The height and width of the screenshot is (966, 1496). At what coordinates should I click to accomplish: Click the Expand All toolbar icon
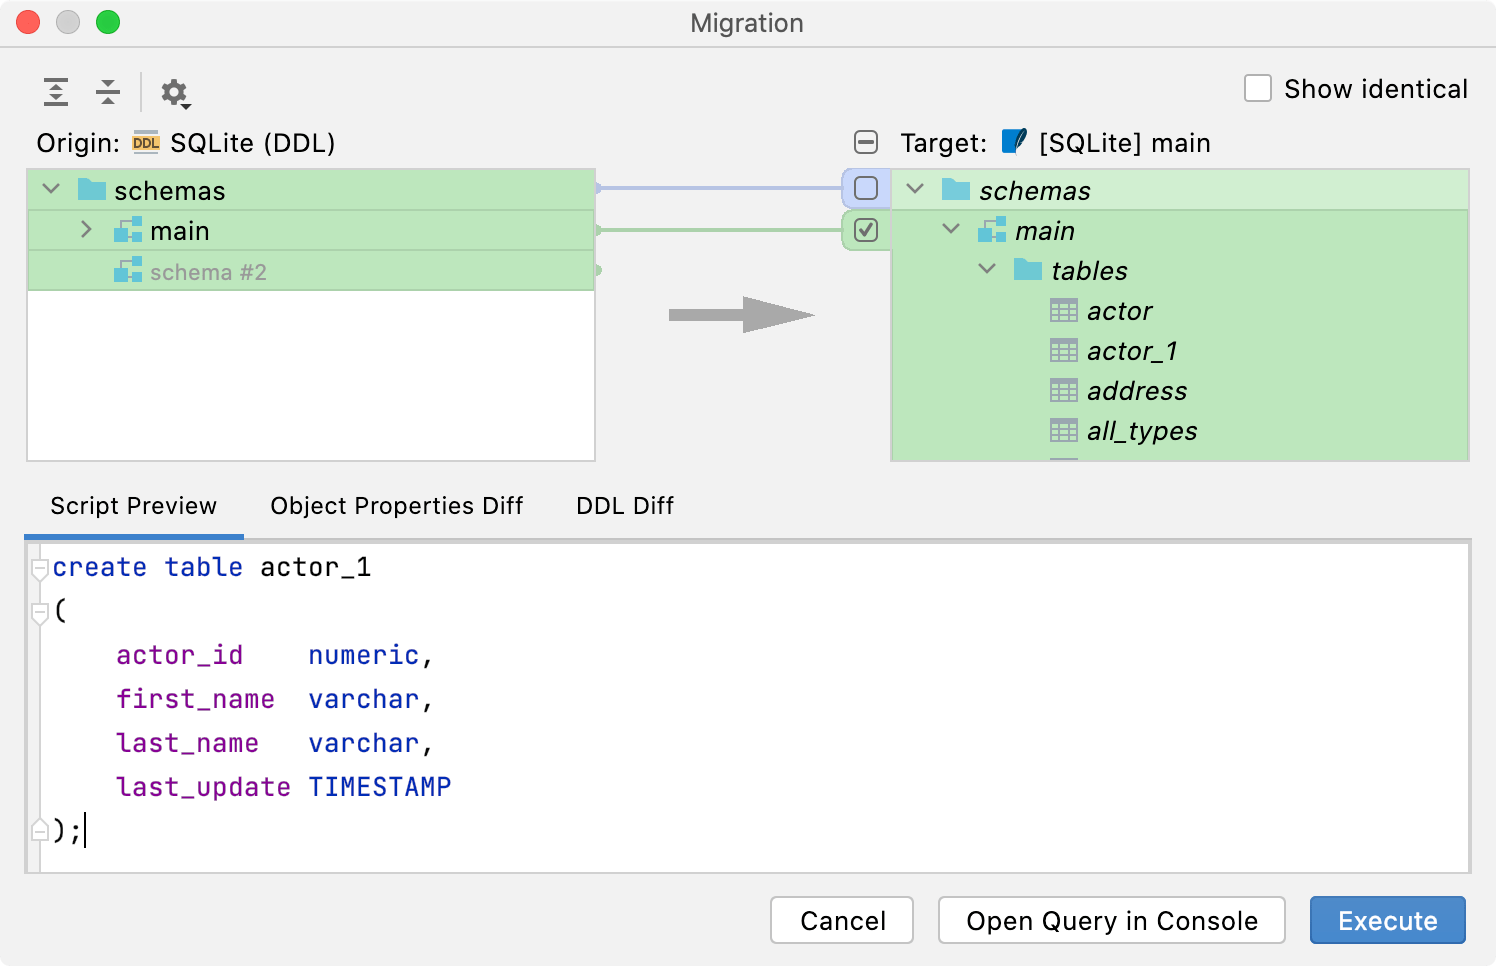click(x=55, y=92)
